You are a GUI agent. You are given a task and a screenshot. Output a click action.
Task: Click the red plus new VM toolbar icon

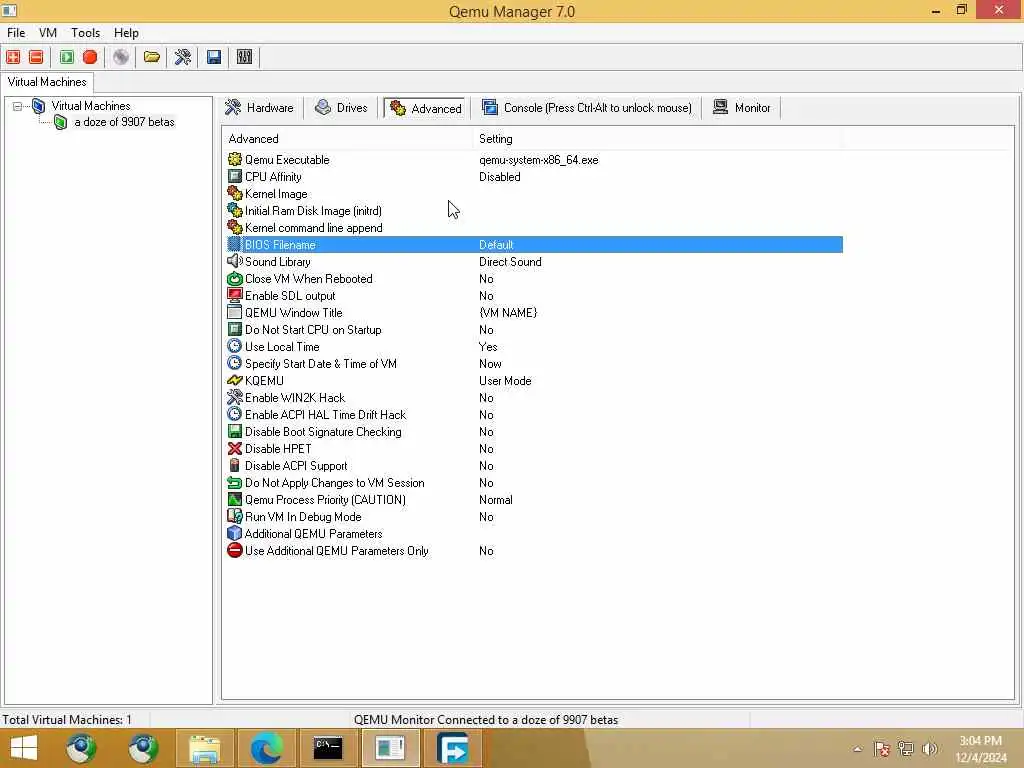click(13, 57)
